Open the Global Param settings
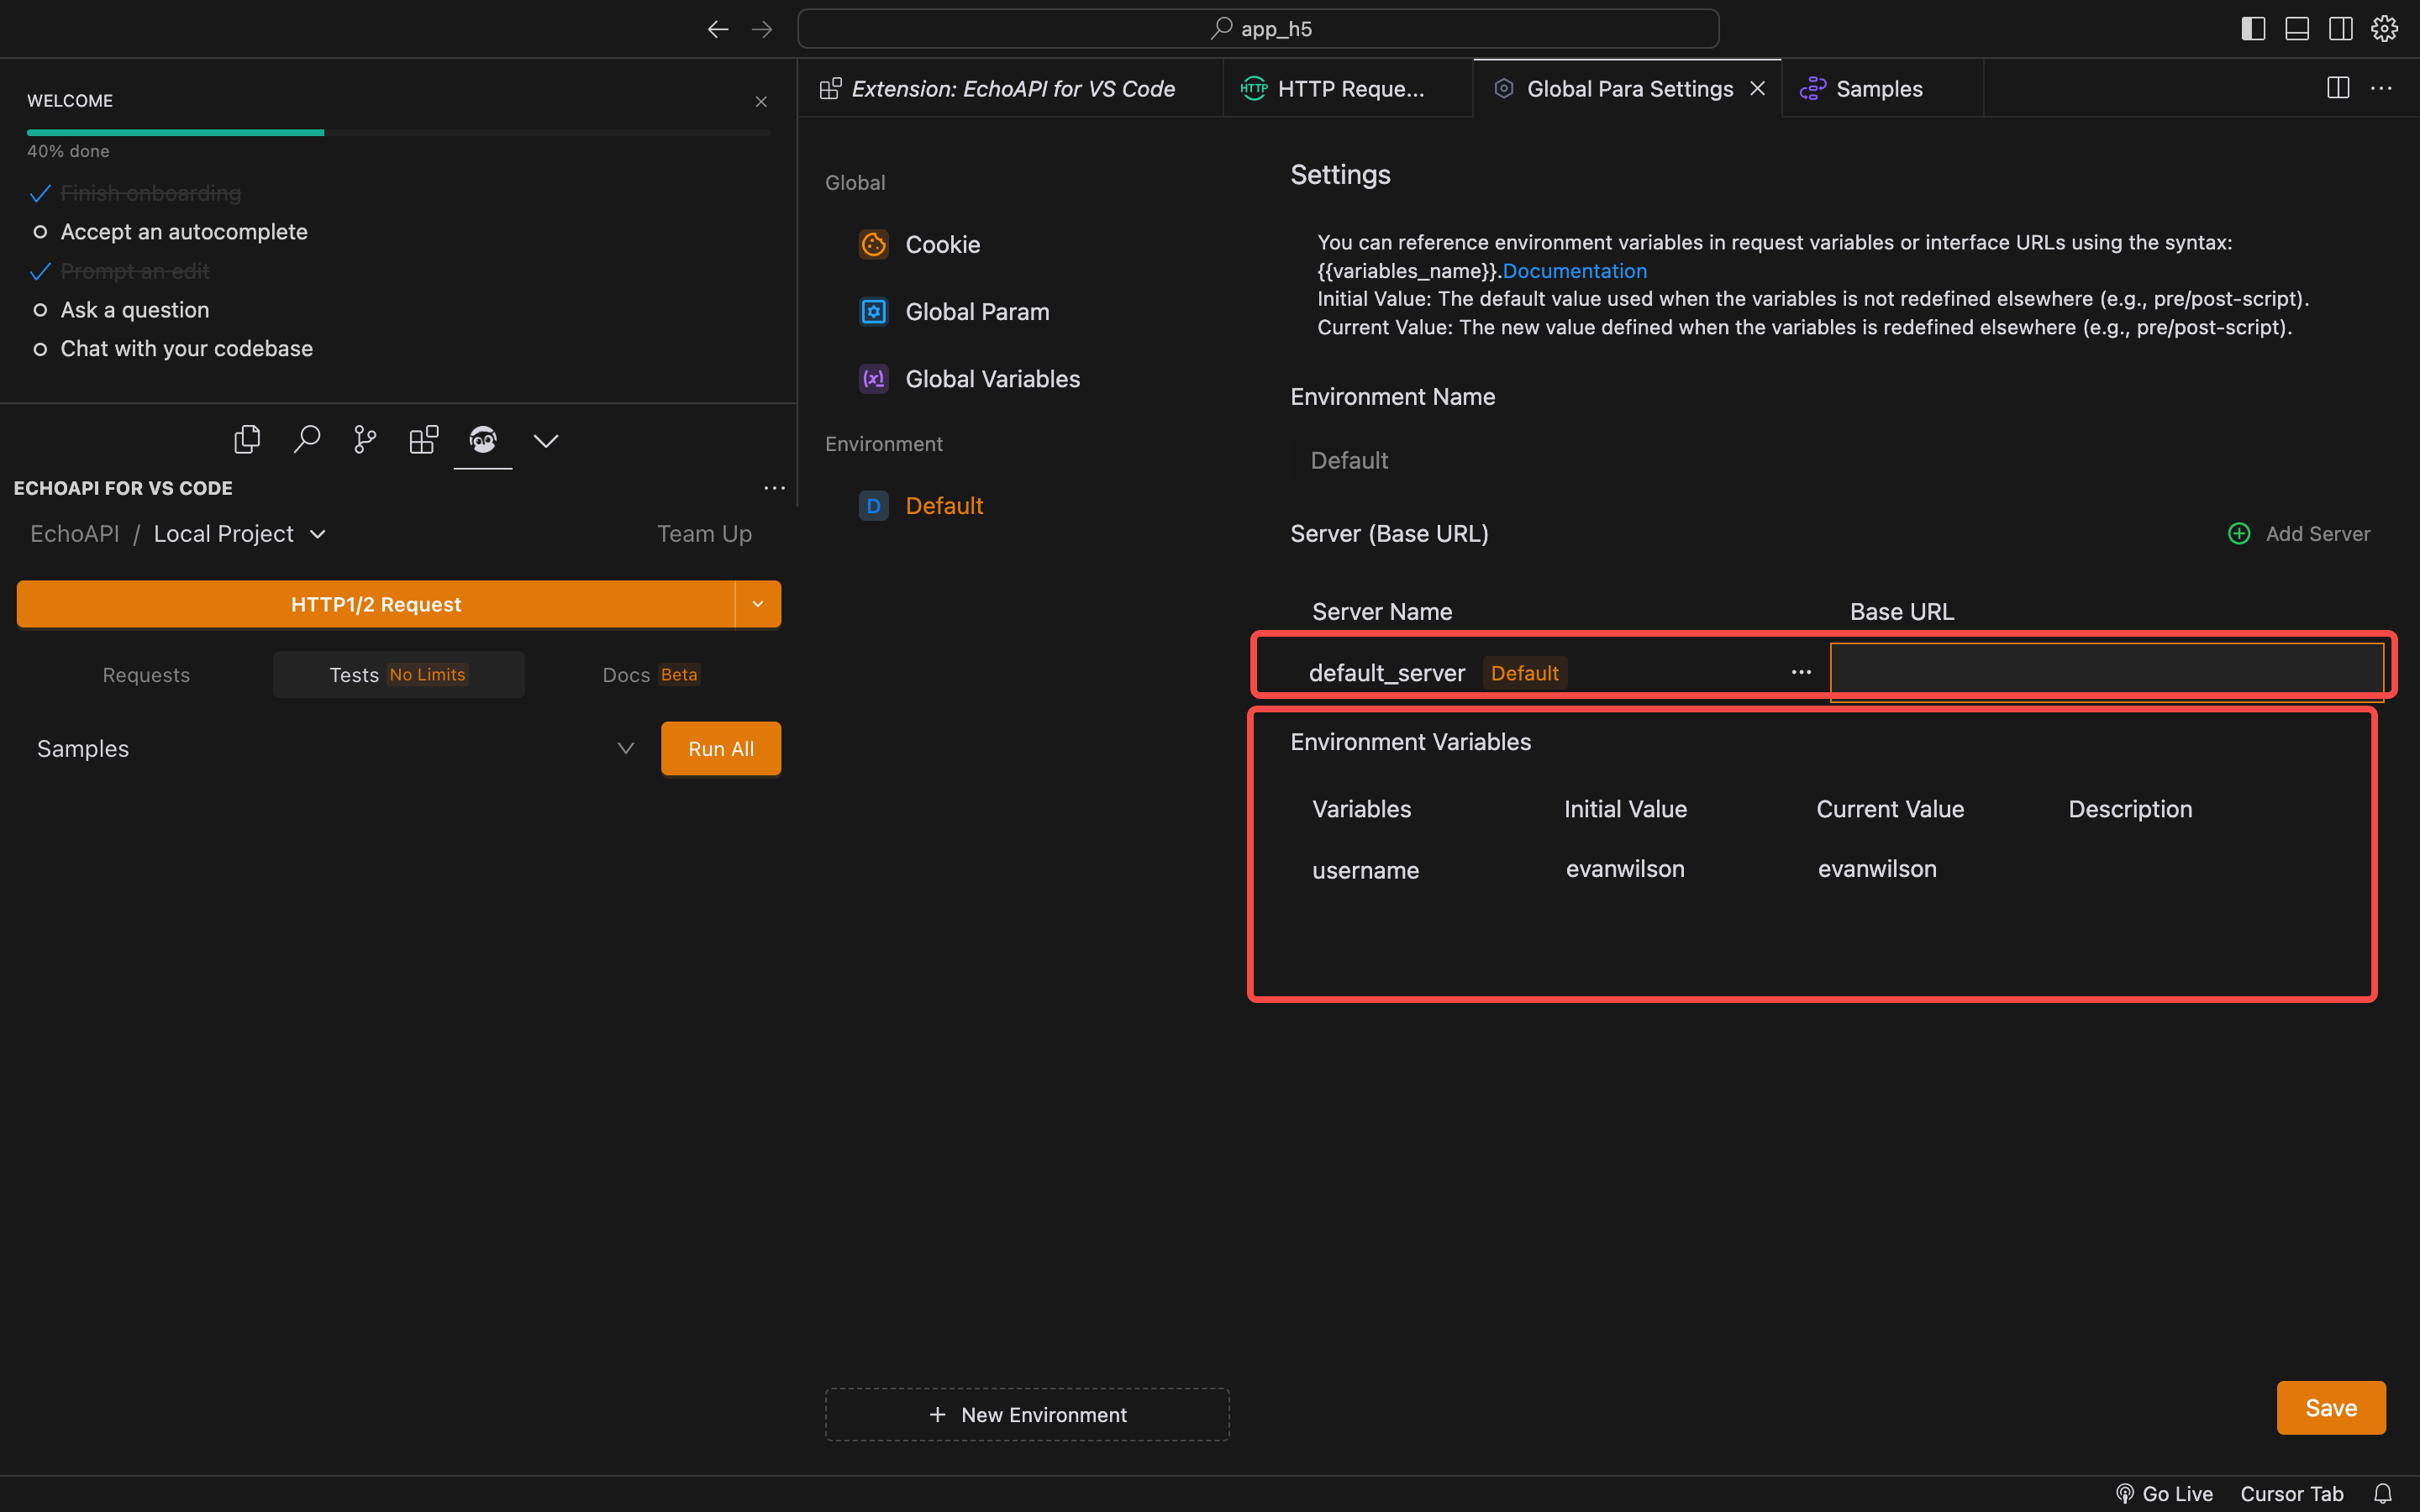 coord(954,312)
